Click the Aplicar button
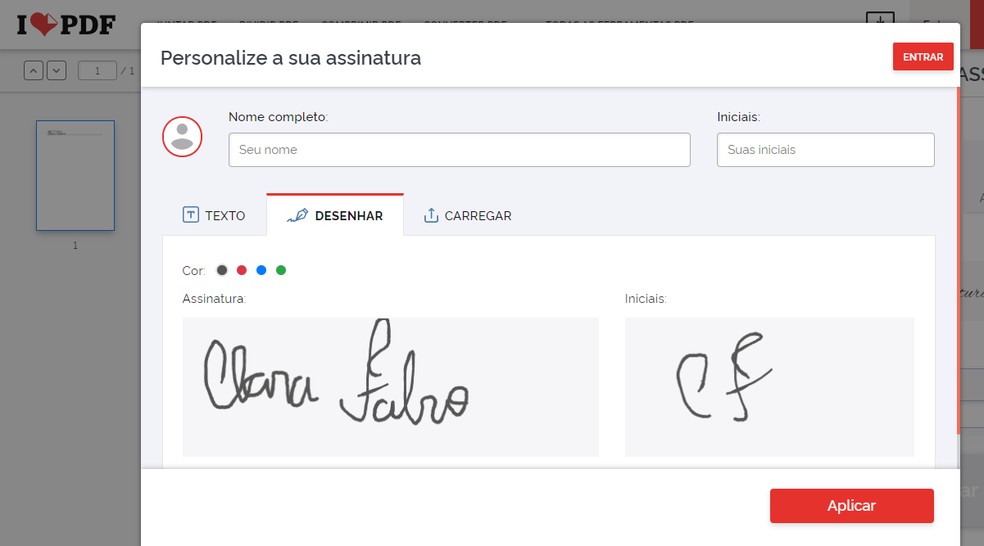Image resolution: width=984 pixels, height=546 pixels. 852,506
